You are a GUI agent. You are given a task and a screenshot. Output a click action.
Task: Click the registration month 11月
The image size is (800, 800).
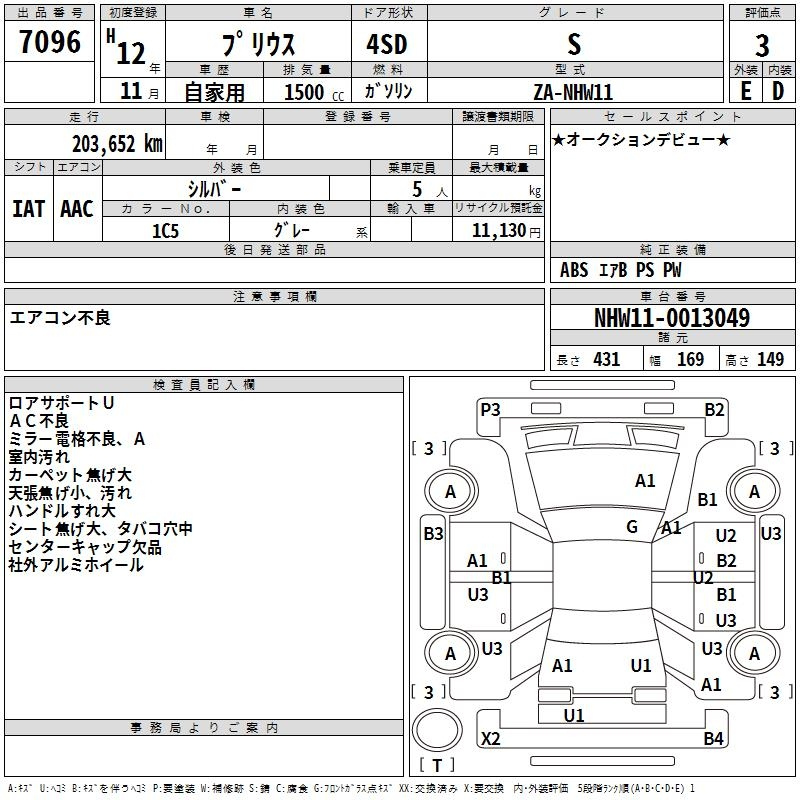[x=140, y=91]
